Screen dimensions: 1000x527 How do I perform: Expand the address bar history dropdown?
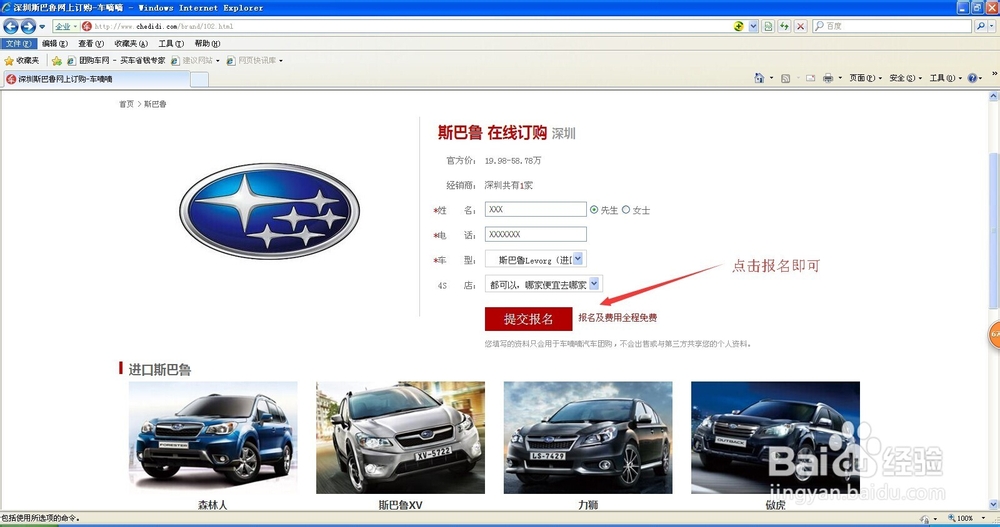coord(753,26)
